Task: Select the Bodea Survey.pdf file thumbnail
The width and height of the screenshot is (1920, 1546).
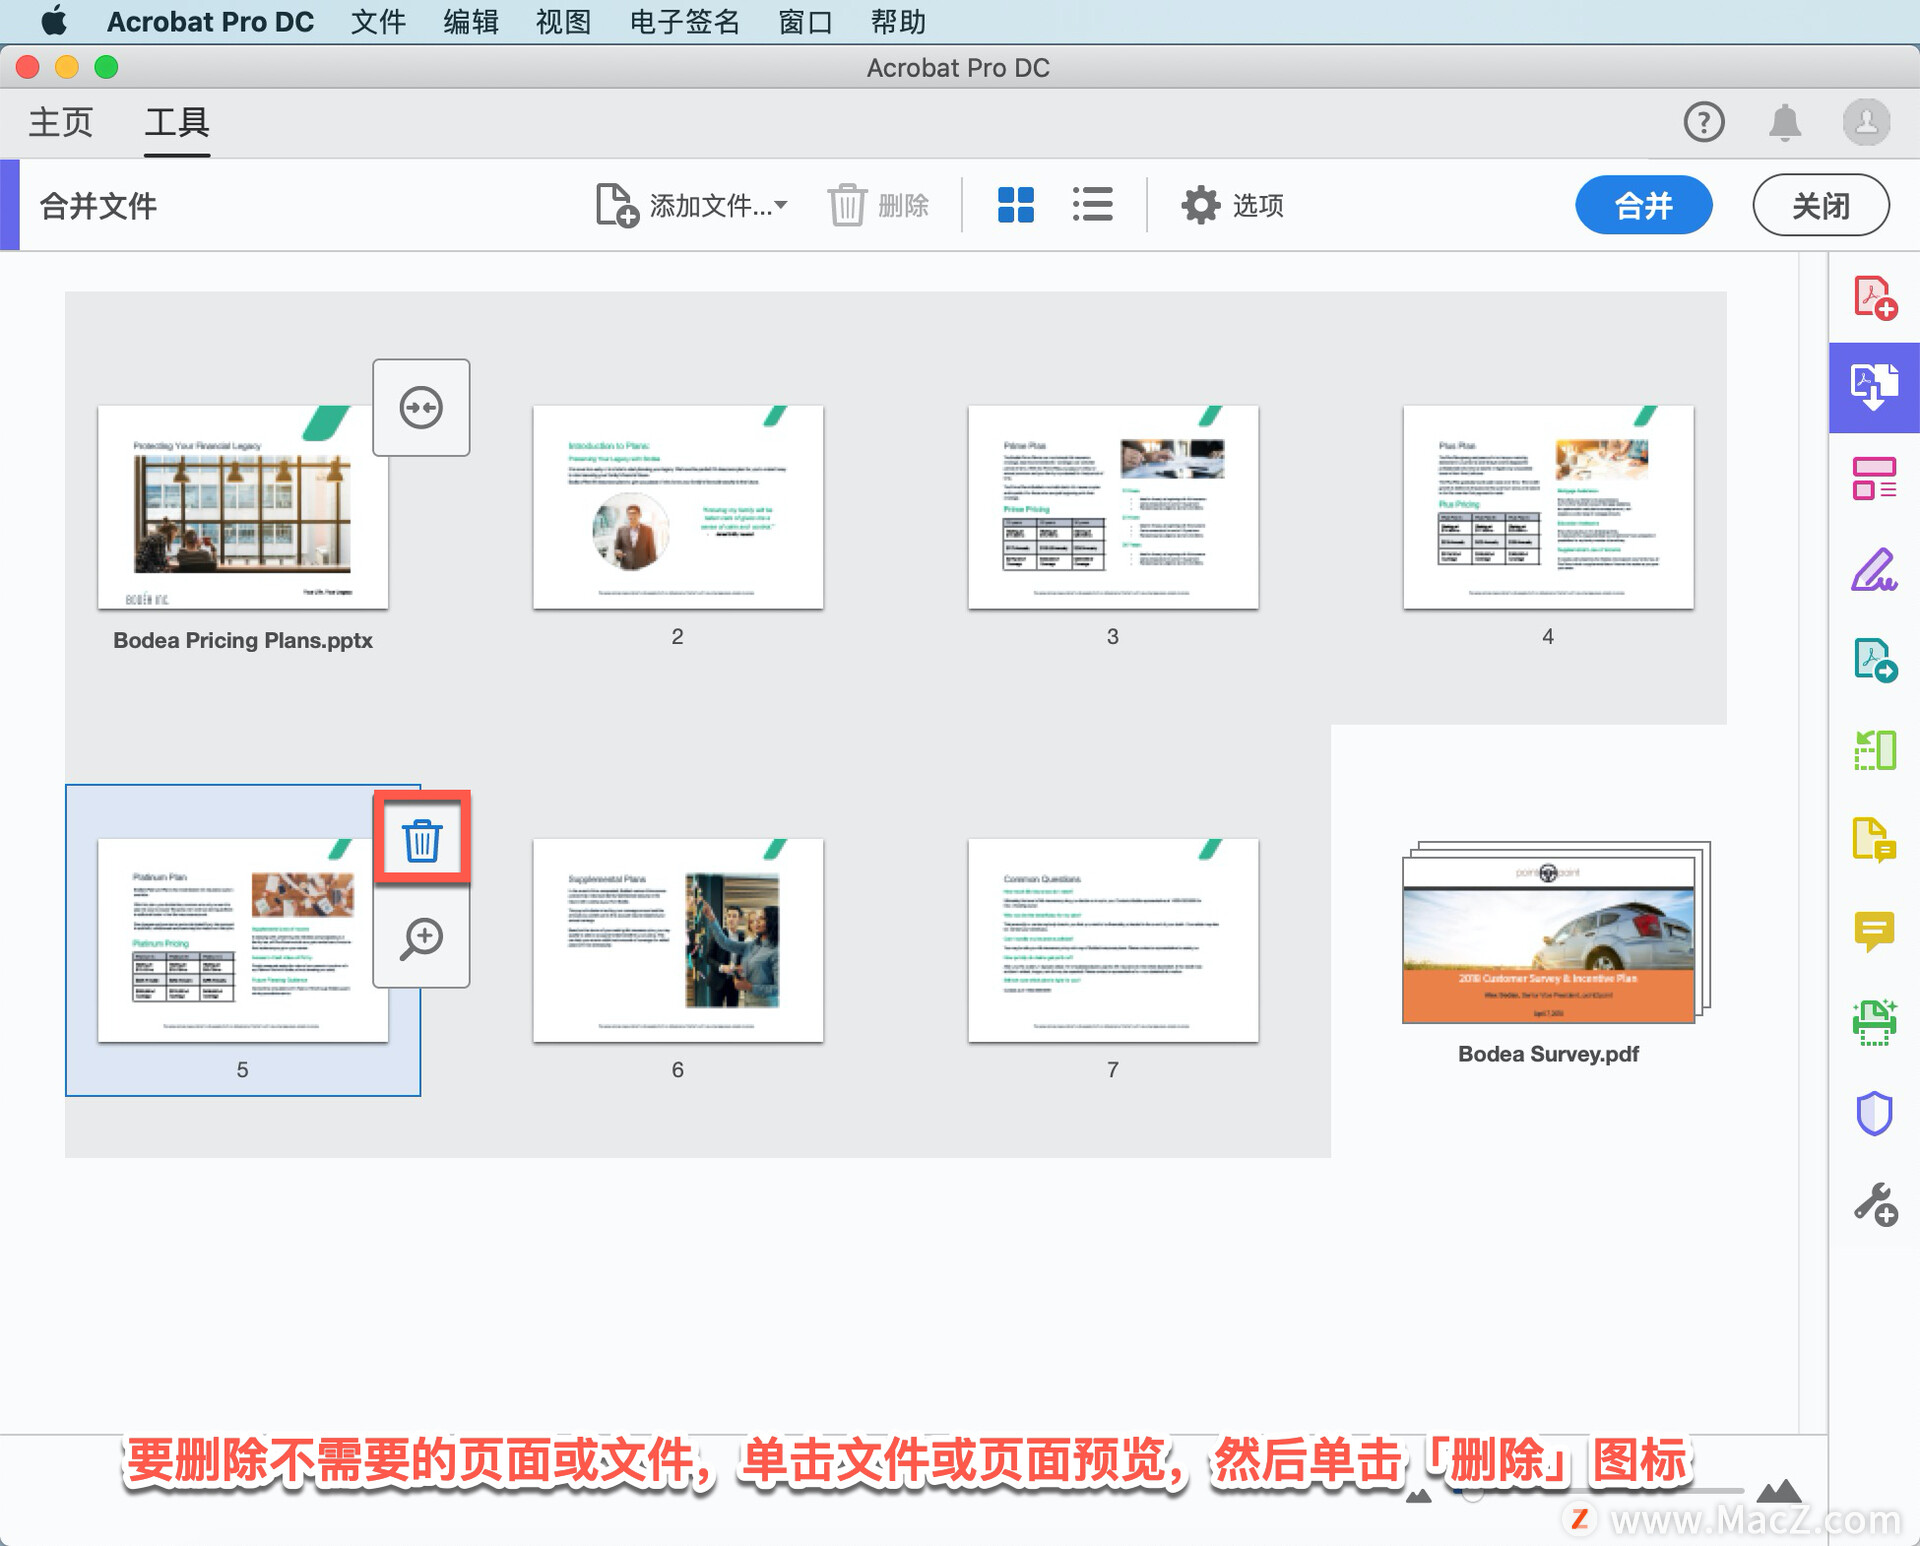Action: (1555, 932)
